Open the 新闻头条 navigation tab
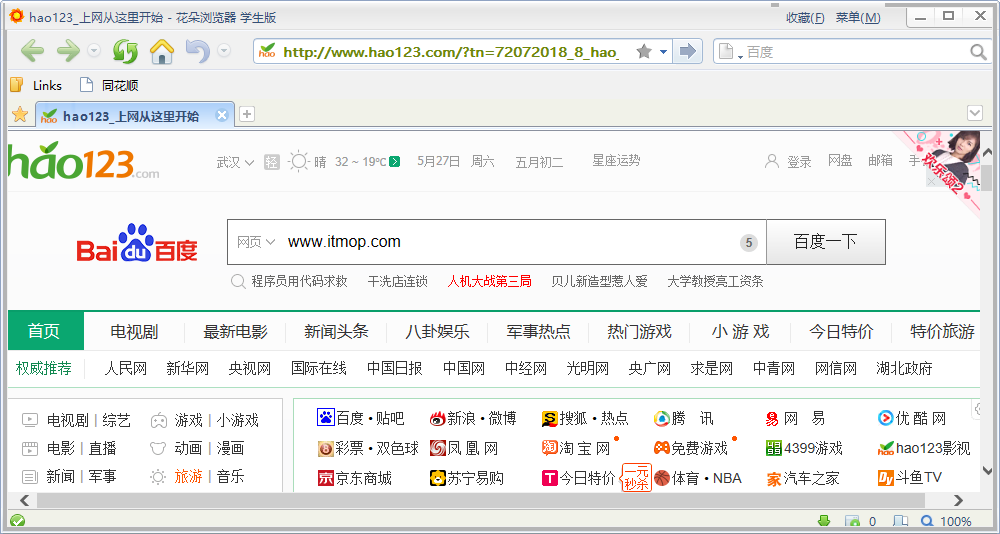Screen dimensions: 1000x534 [x=336, y=332]
